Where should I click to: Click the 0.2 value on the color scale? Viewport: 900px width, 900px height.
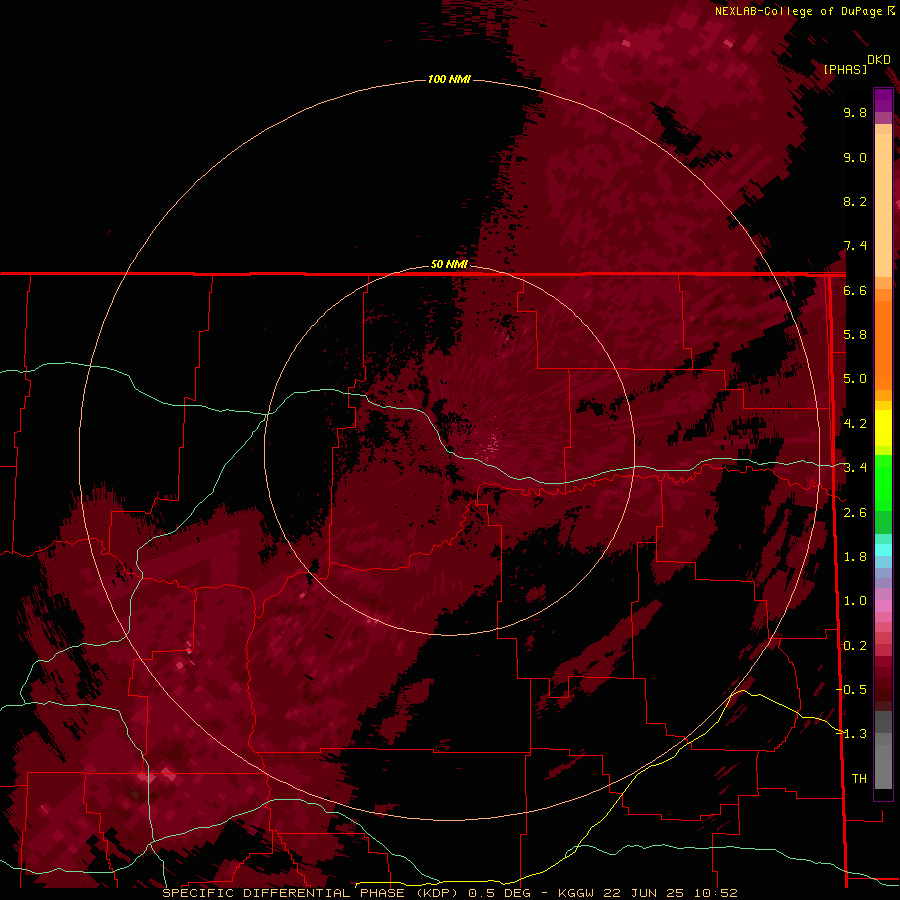[x=855, y=646]
